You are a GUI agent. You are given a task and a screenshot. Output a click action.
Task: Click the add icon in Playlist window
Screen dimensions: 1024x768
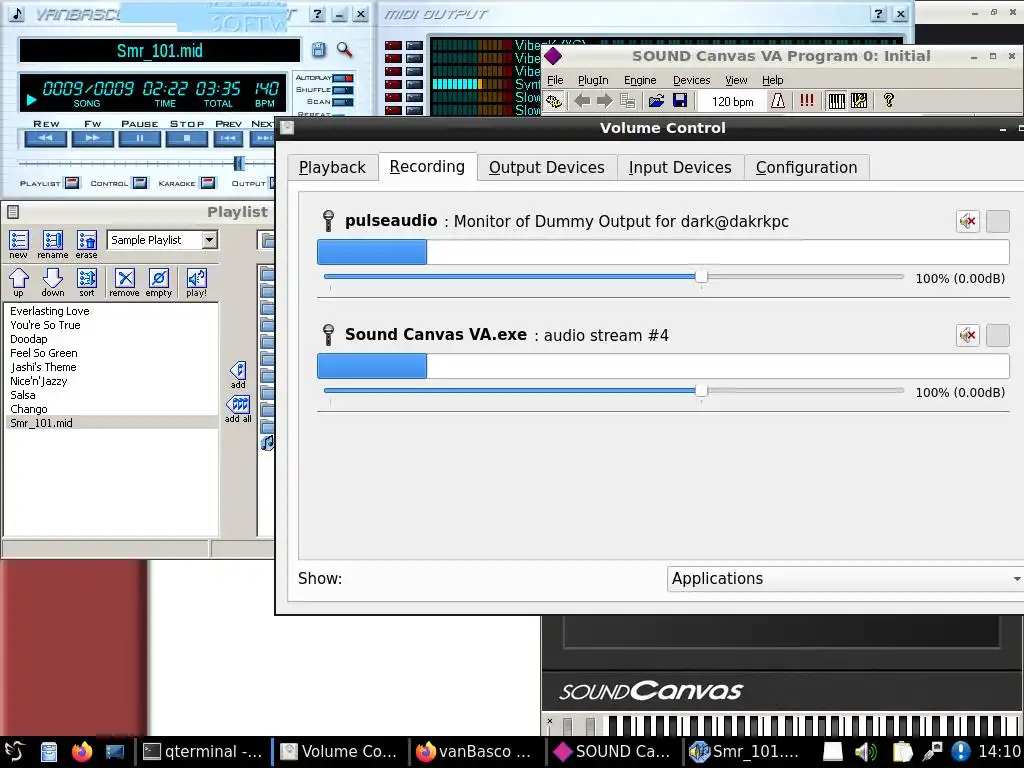(238, 375)
